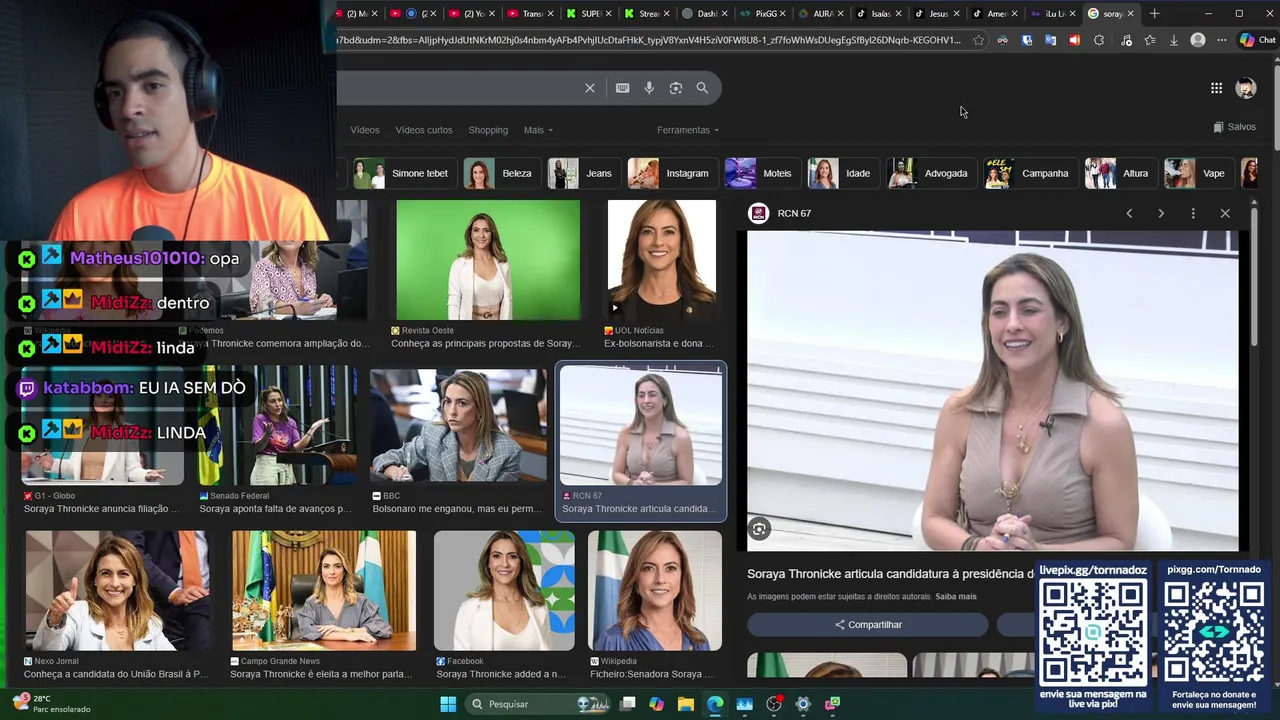1280x720 pixels.
Task: Switch to the Vídeos curtos tab
Action: 424,130
